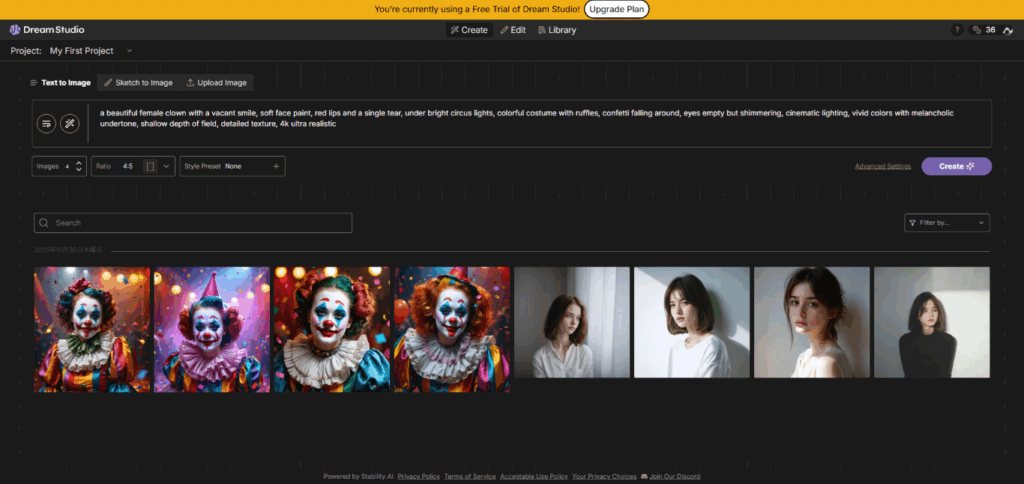Adjust the Images count stepper arrows
The width and height of the screenshot is (1024, 484).
pyautogui.click(x=79, y=166)
